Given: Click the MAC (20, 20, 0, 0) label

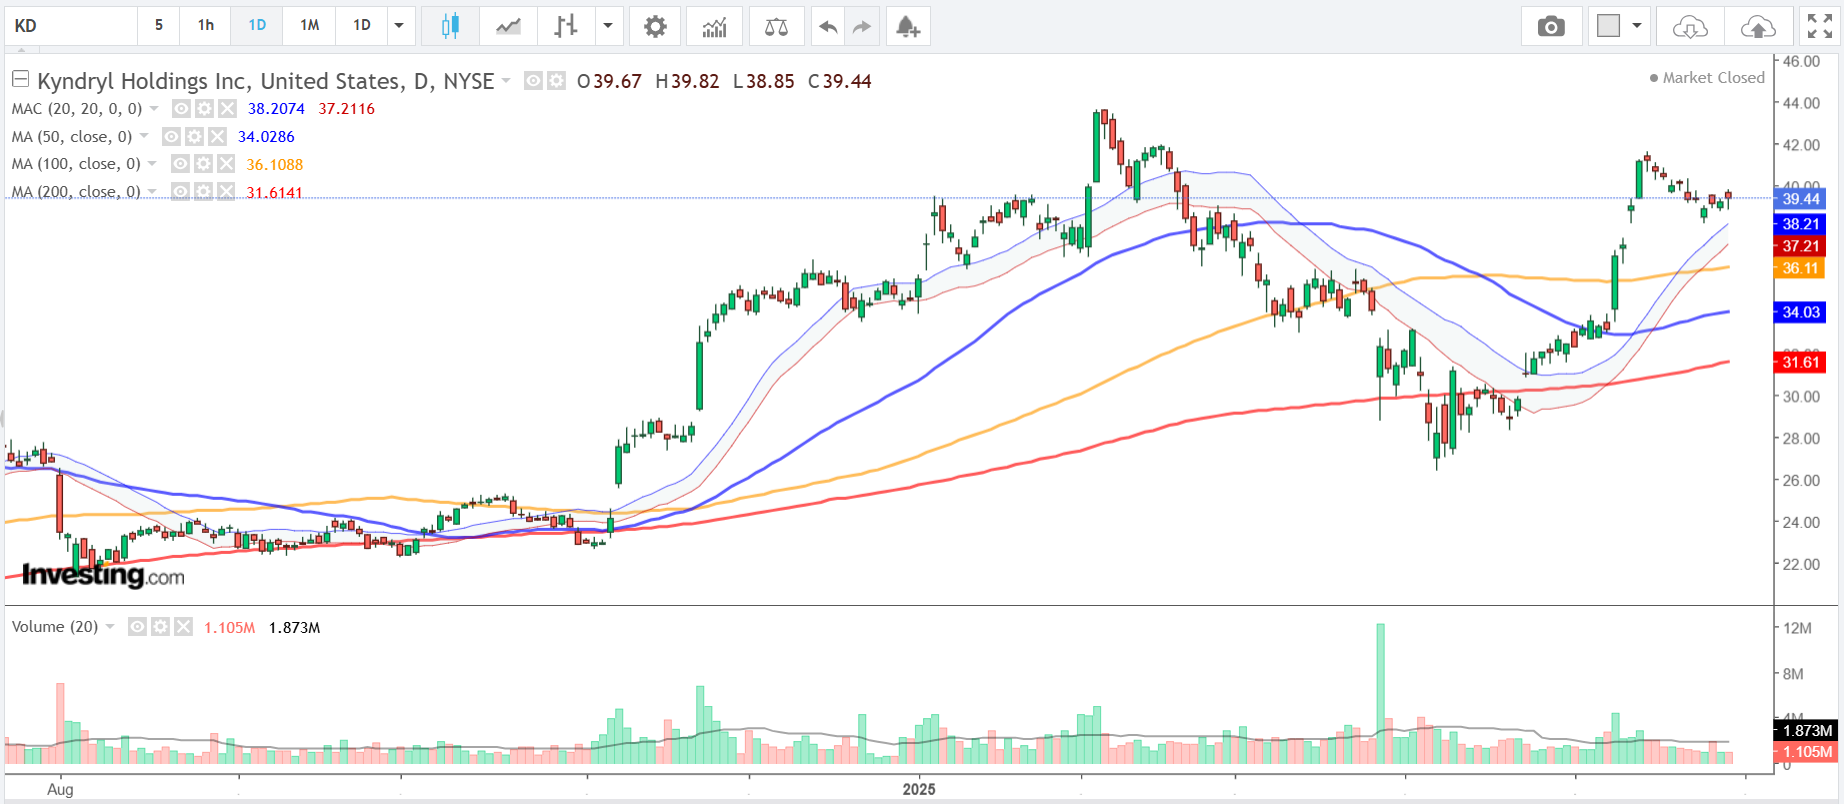Looking at the screenshot, I should tap(77, 108).
